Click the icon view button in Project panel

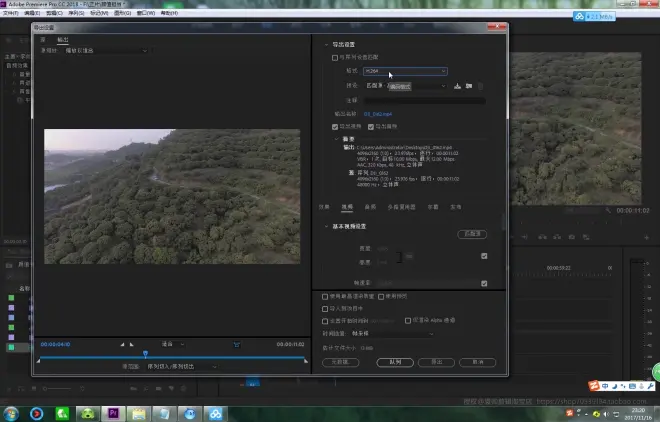click(34, 389)
